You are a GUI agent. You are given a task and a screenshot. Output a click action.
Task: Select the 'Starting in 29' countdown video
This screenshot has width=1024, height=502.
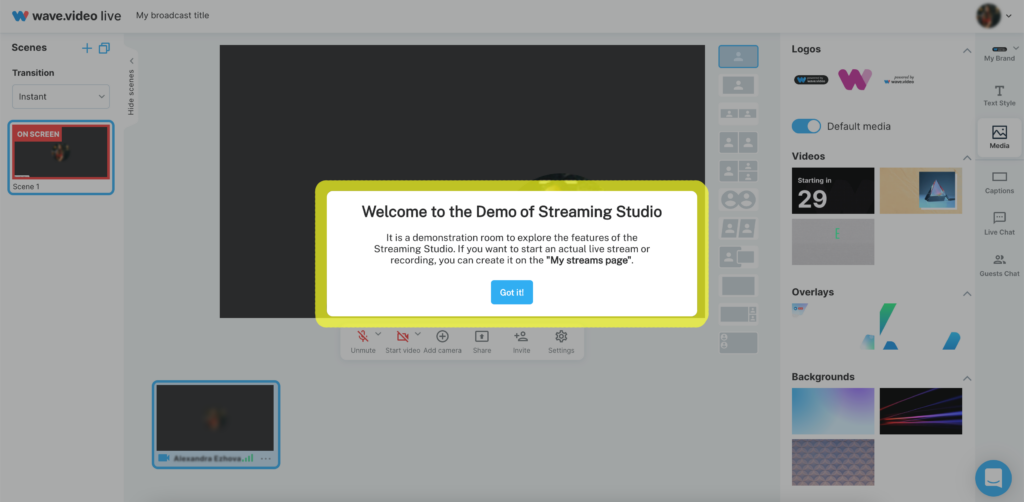pos(833,191)
